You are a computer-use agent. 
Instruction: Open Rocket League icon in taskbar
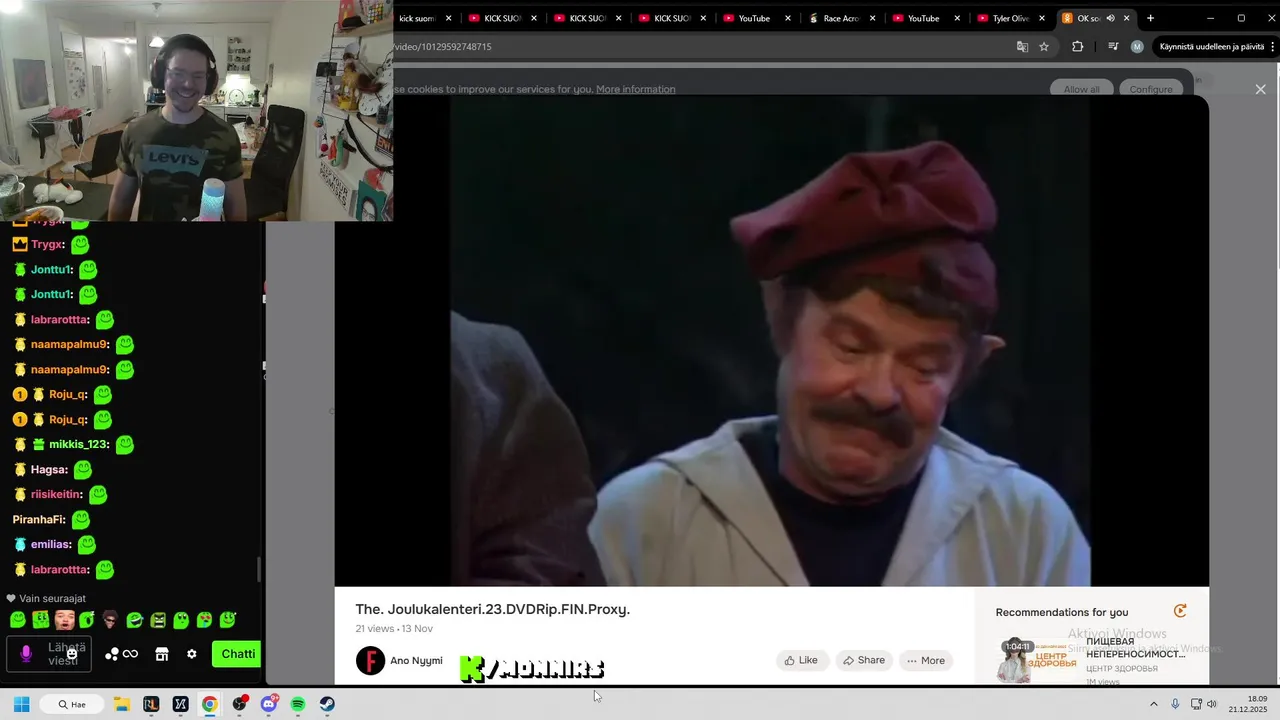151,704
